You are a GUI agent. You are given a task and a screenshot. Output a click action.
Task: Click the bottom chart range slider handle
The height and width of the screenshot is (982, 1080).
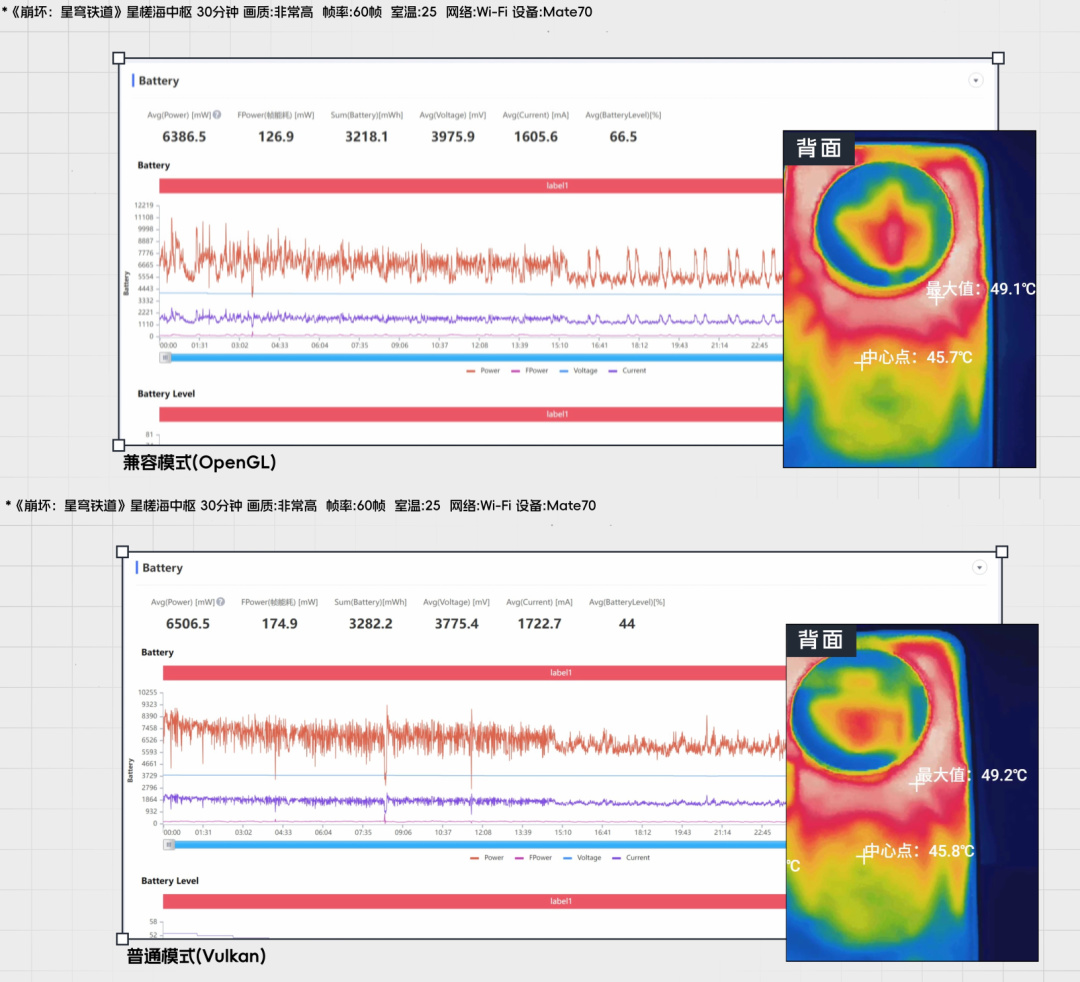[169, 844]
